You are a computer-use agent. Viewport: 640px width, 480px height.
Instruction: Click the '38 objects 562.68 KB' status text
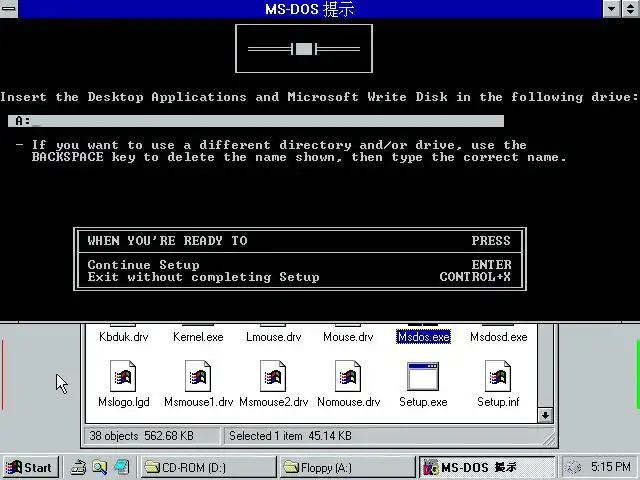pos(142,436)
